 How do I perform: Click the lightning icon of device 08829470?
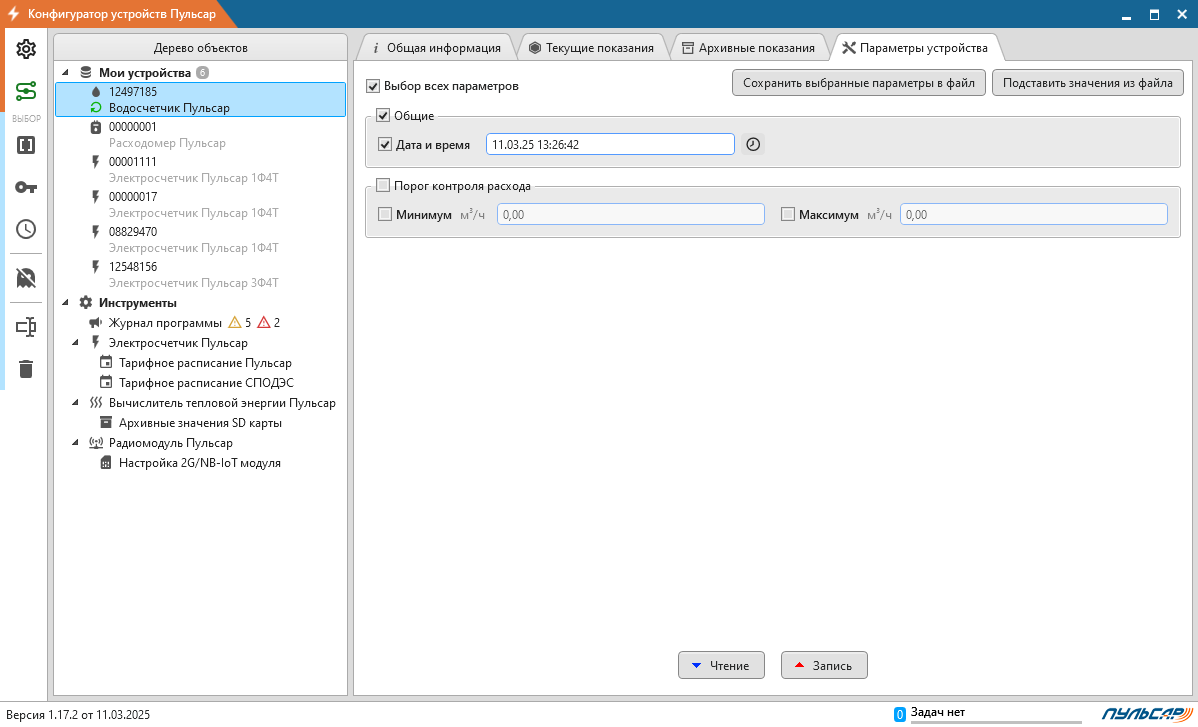pos(96,231)
